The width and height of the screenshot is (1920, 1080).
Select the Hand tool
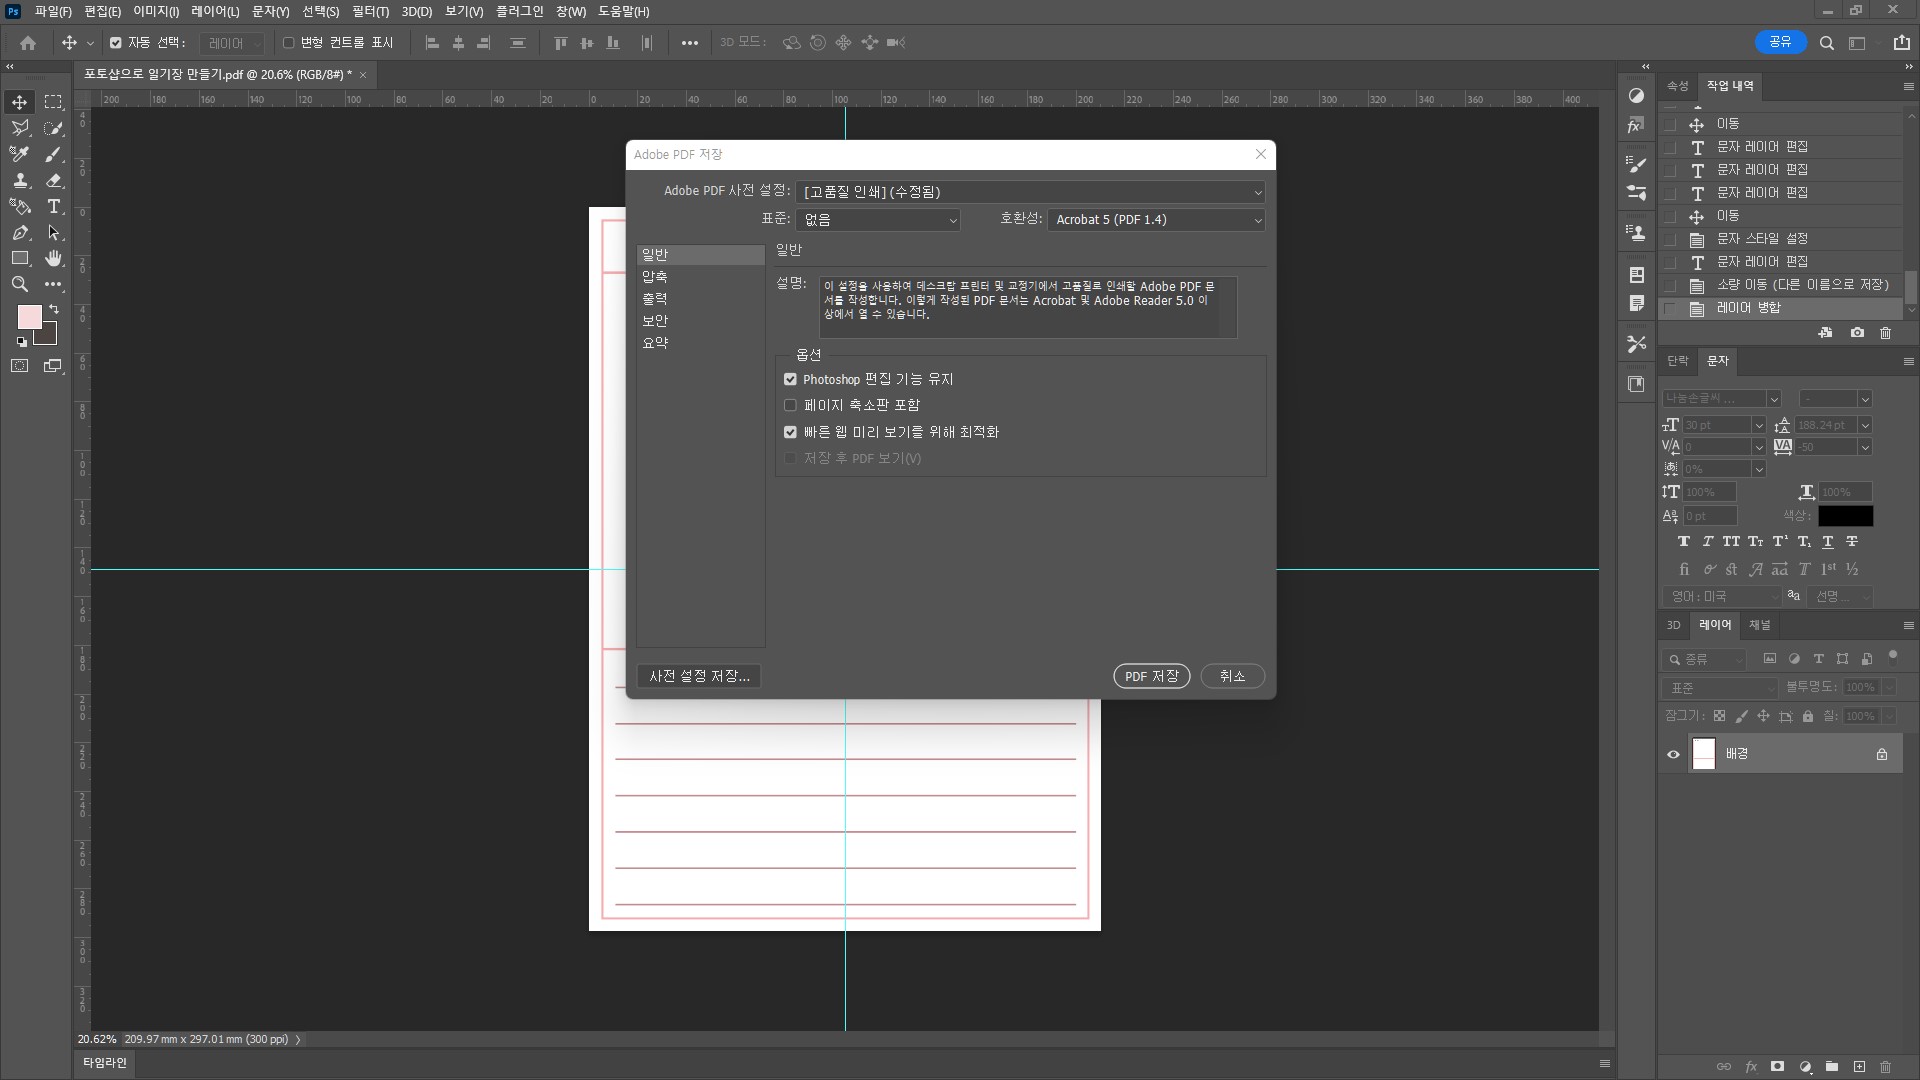click(54, 259)
